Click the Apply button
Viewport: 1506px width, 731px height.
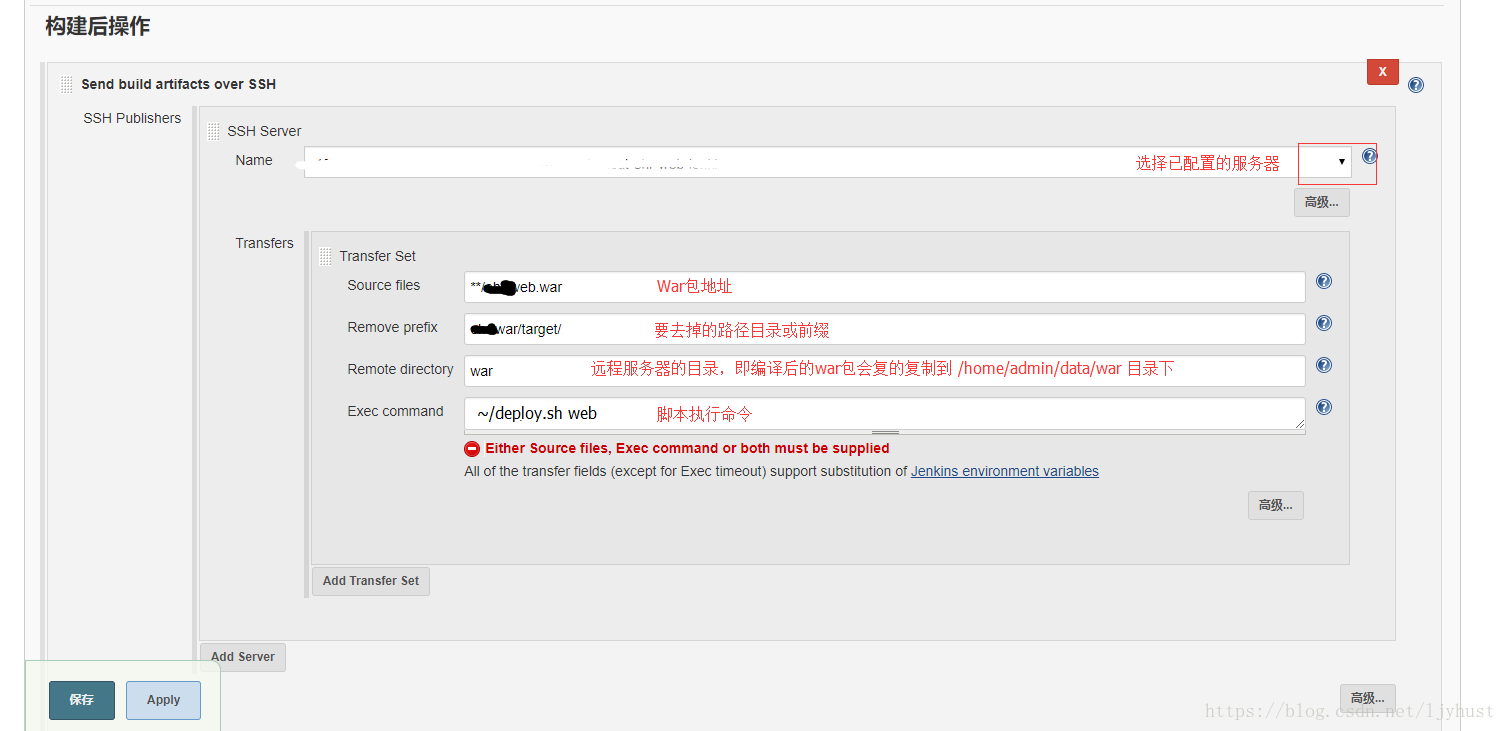click(x=162, y=700)
